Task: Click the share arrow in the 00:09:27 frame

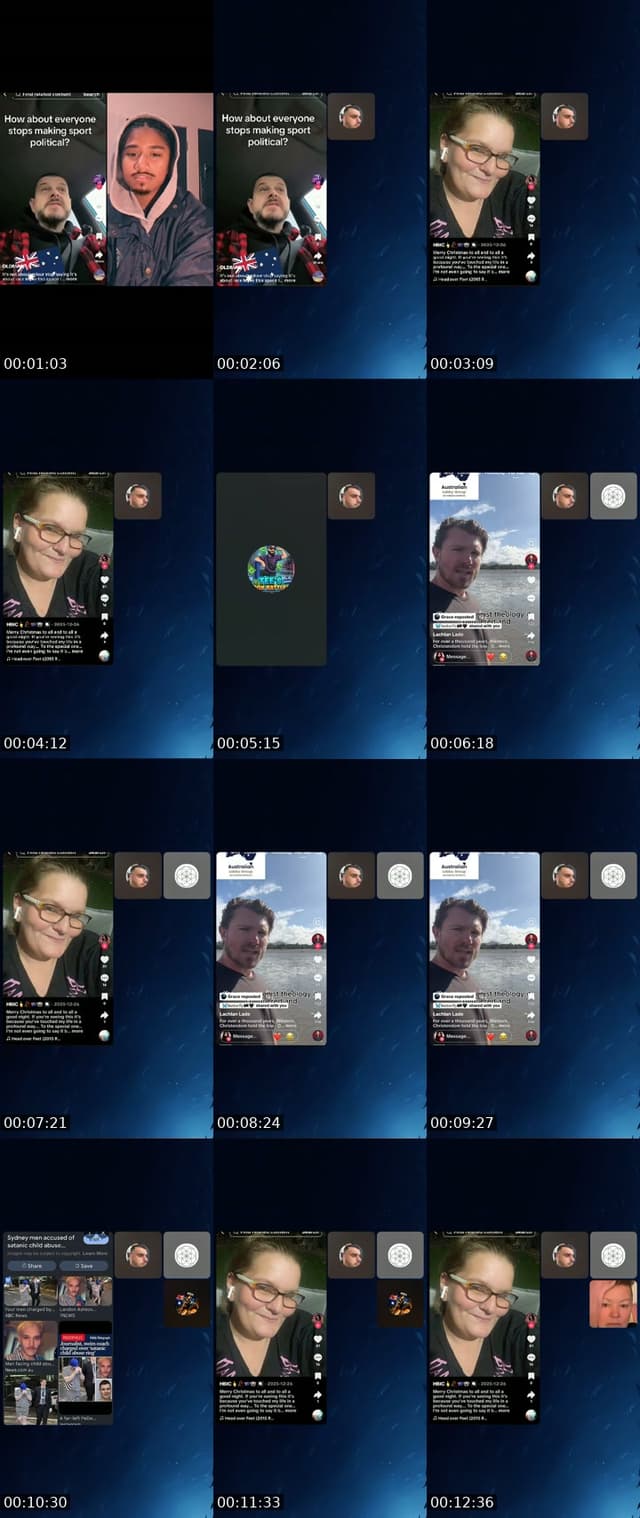Action: 531,1016
